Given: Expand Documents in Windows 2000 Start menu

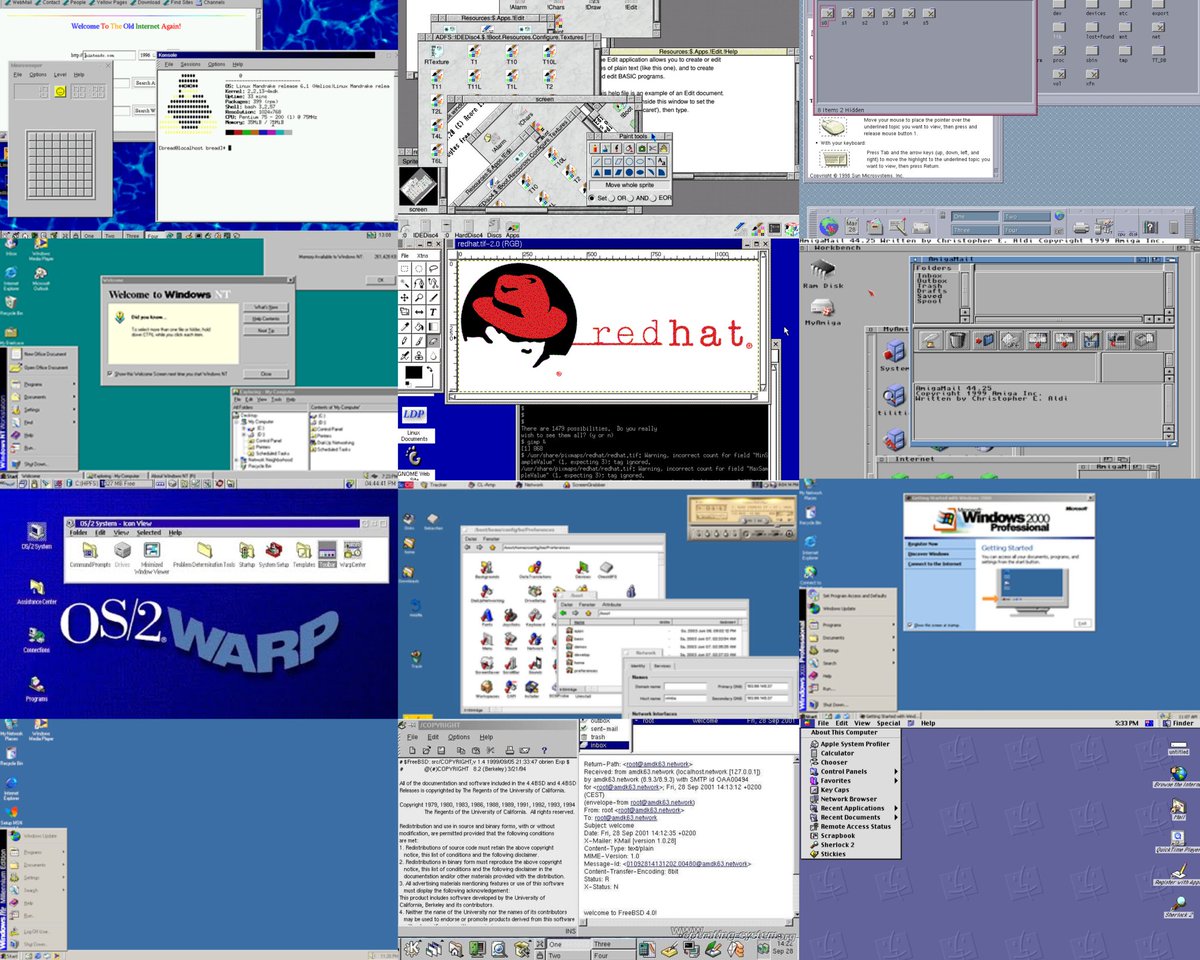Looking at the screenshot, I should 853,638.
